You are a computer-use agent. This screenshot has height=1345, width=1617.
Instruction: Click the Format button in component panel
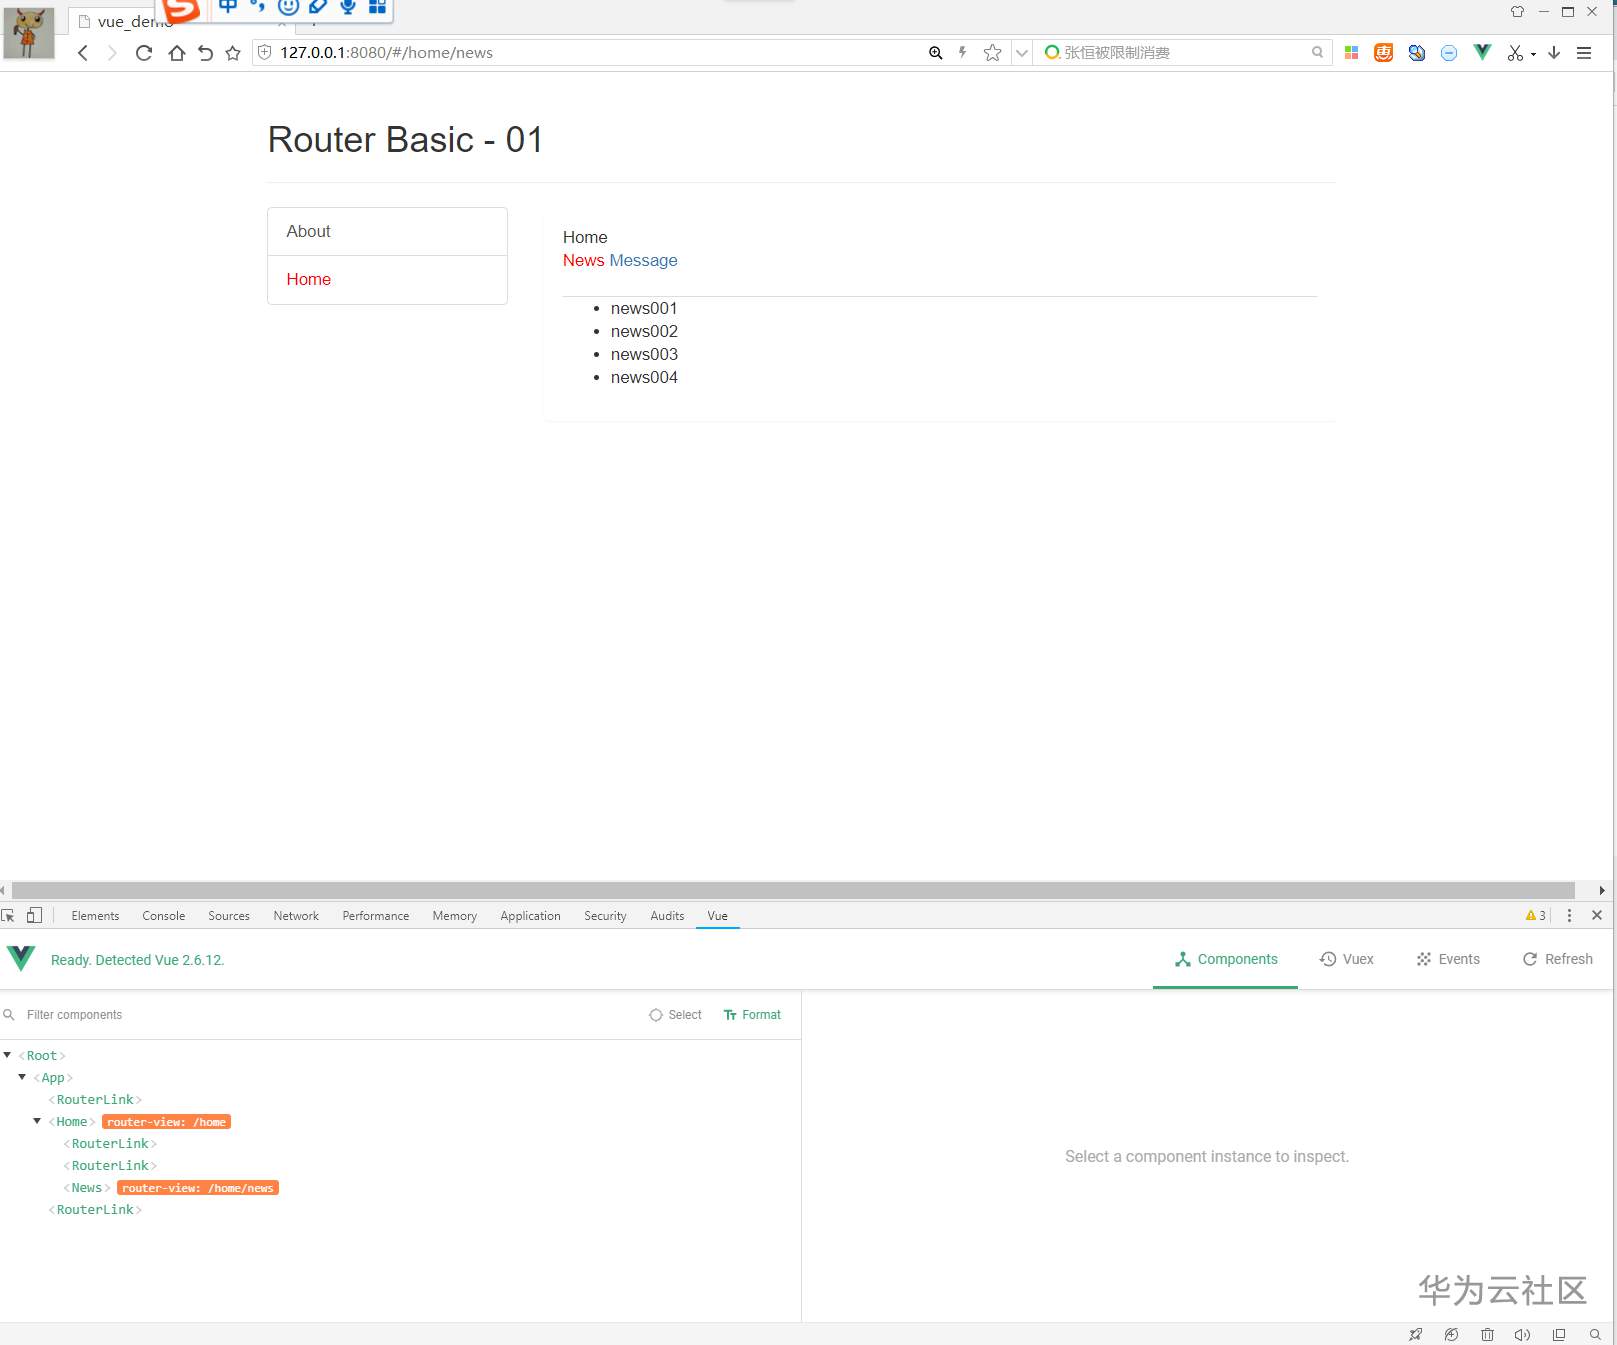752,1015
